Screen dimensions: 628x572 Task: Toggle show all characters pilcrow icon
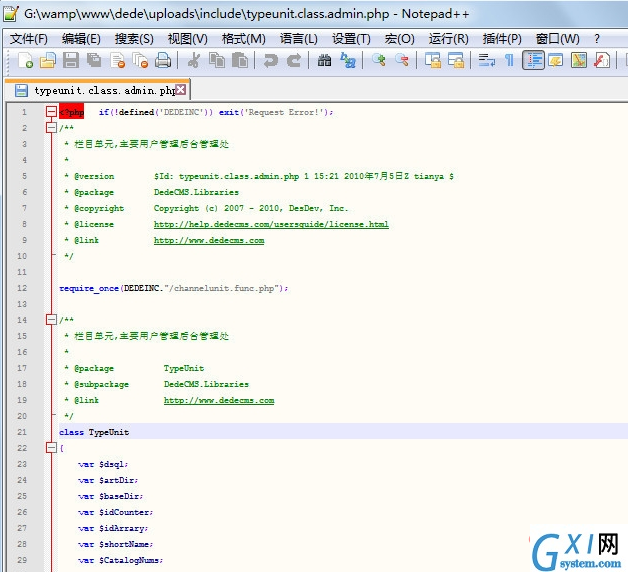[509, 60]
